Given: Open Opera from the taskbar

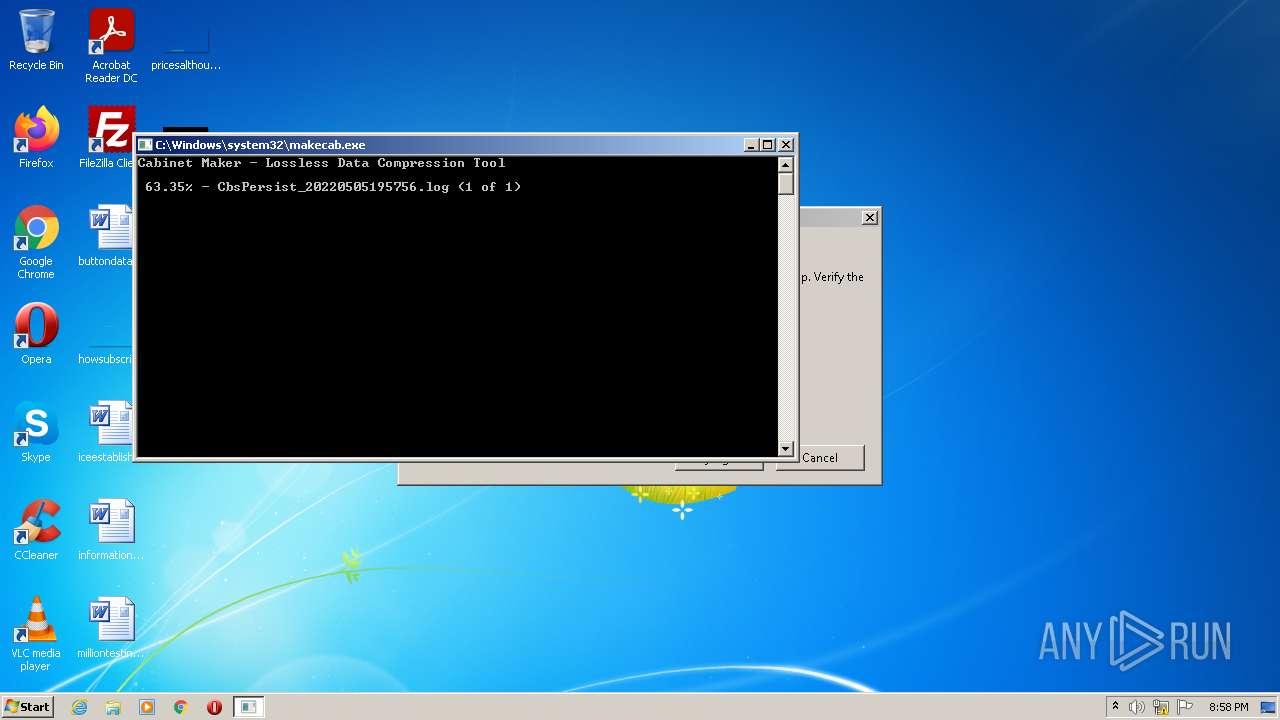Looking at the screenshot, I should (214, 707).
